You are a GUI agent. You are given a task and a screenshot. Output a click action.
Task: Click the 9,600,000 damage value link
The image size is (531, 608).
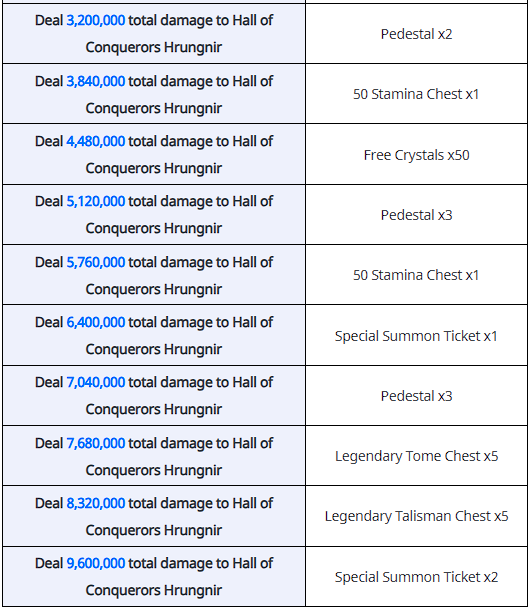(x=95, y=564)
